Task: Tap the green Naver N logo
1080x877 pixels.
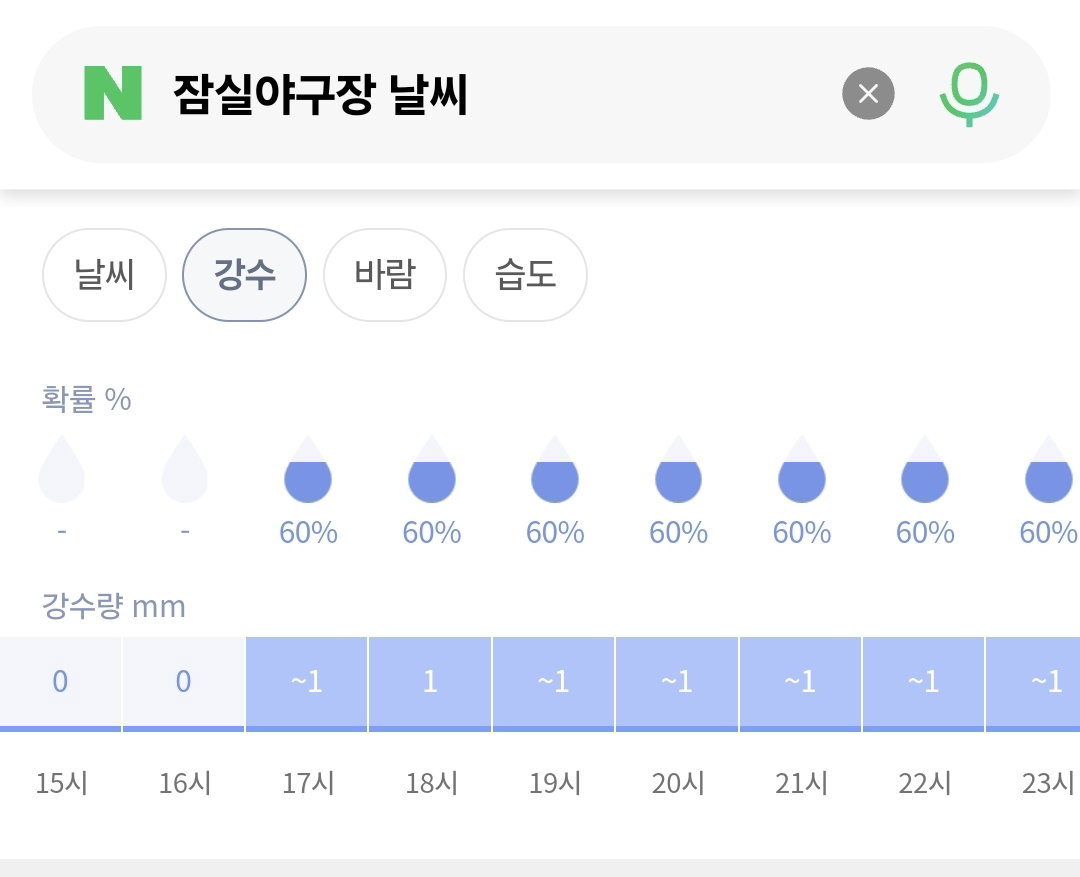Action: (x=113, y=93)
